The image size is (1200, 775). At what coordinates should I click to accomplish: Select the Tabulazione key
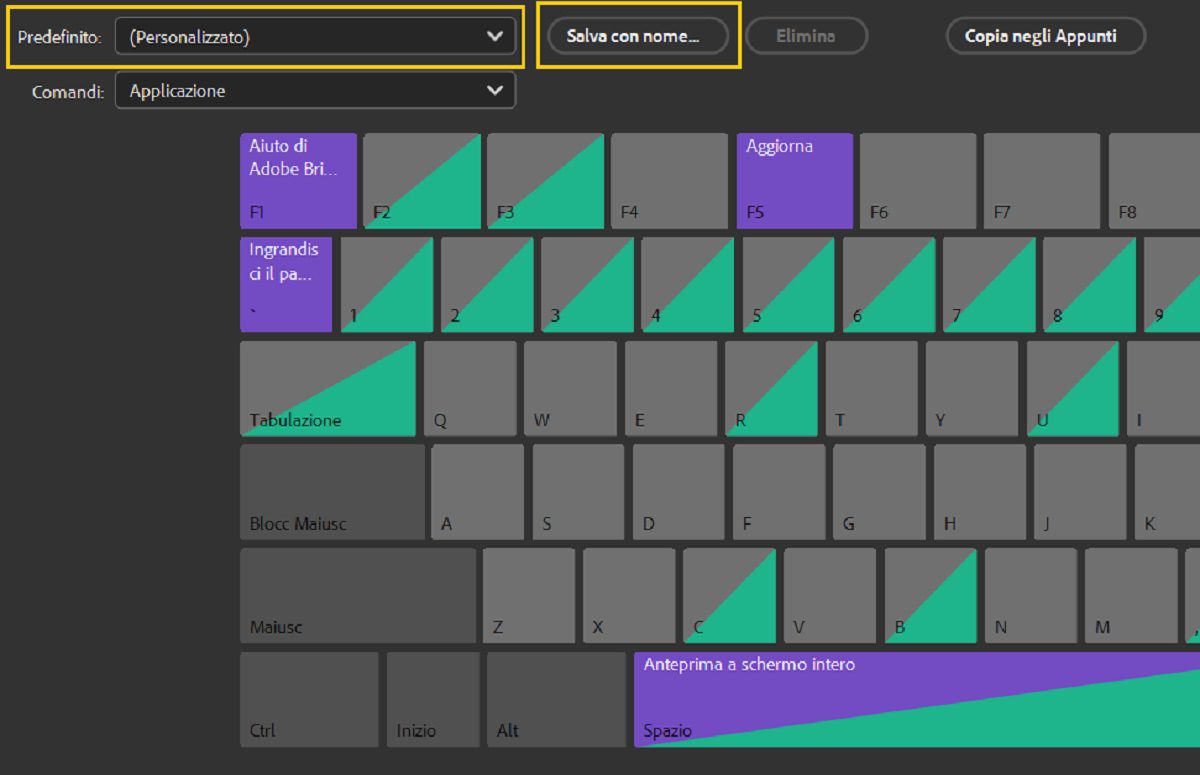coord(328,389)
